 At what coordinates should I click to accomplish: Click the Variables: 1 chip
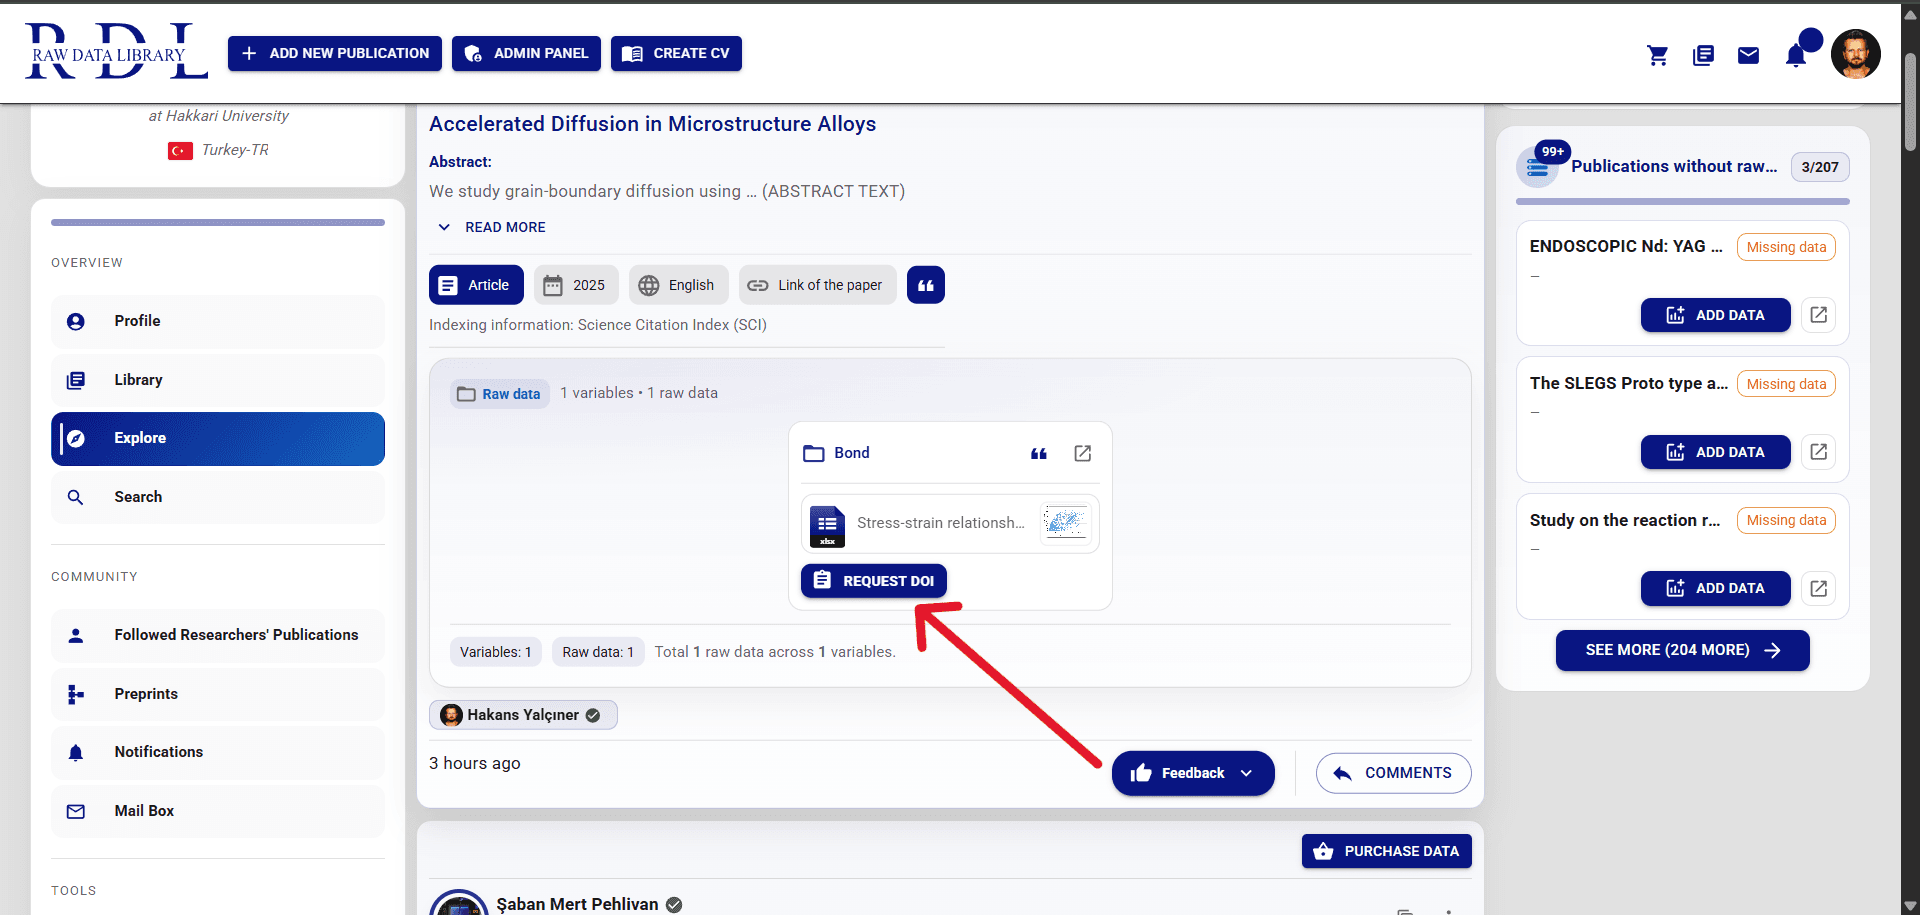tap(495, 652)
